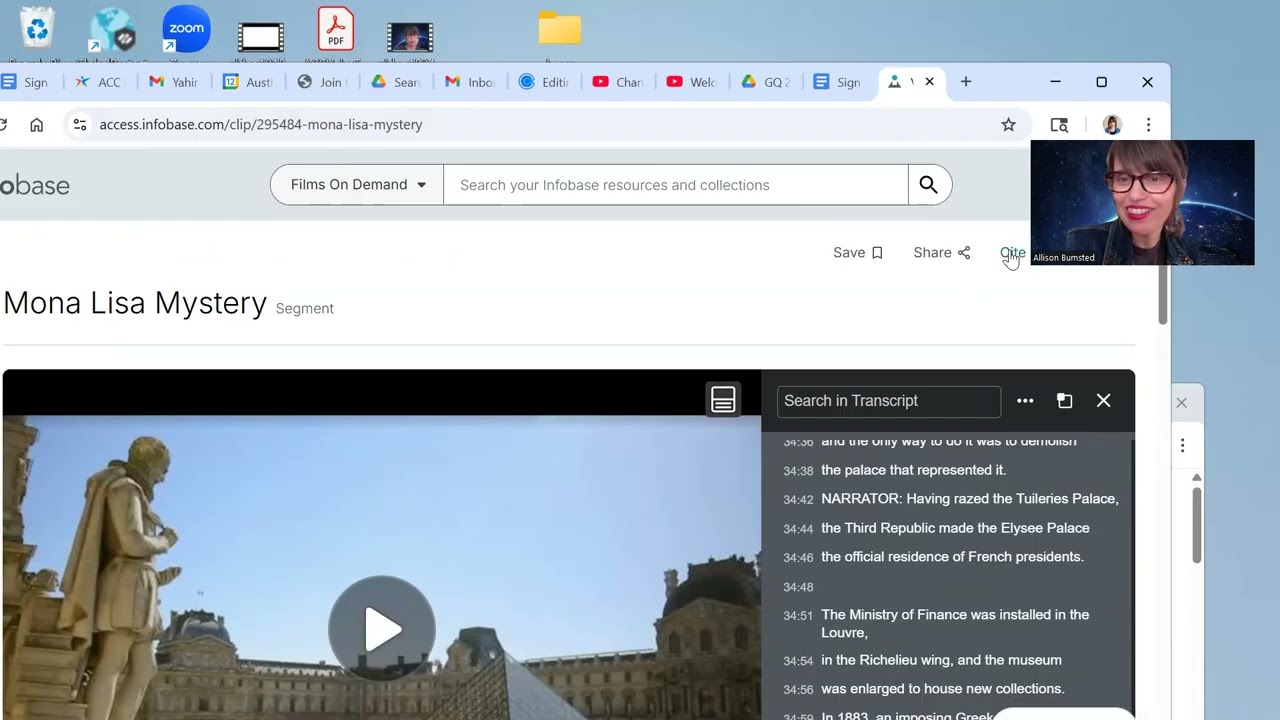Click the Allison Bumsted video thumbnail
The width and height of the screenshot is (1280, 720).
tap(1142, 203)
